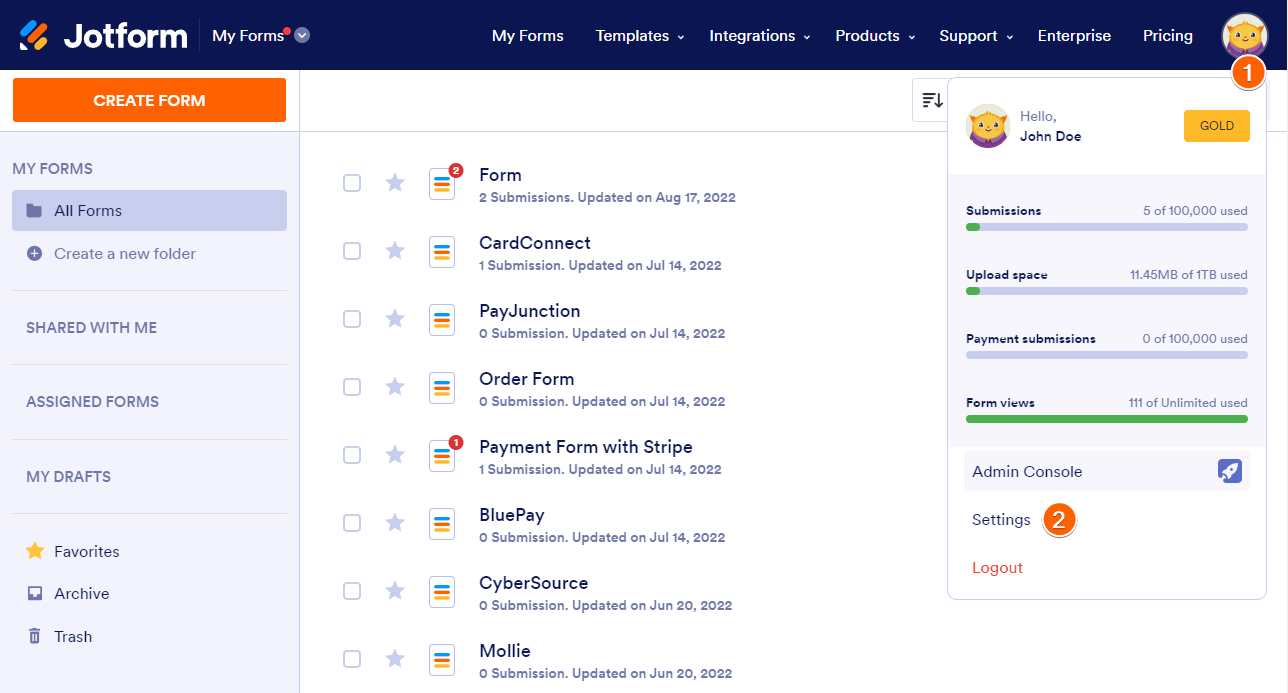Star the Mollie form
Image resolution: width=1288 pixels, height=693 pixels.
(395, 659)
